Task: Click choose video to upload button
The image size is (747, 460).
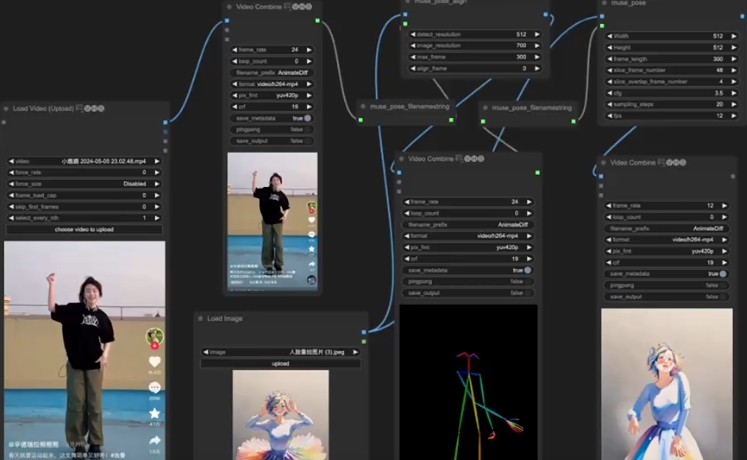Action: tap(84, 229)
